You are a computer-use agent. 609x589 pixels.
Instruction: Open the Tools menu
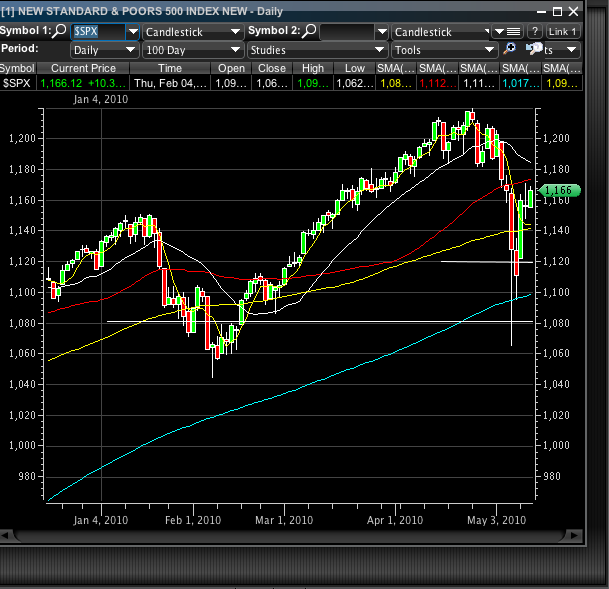point(444,50)
